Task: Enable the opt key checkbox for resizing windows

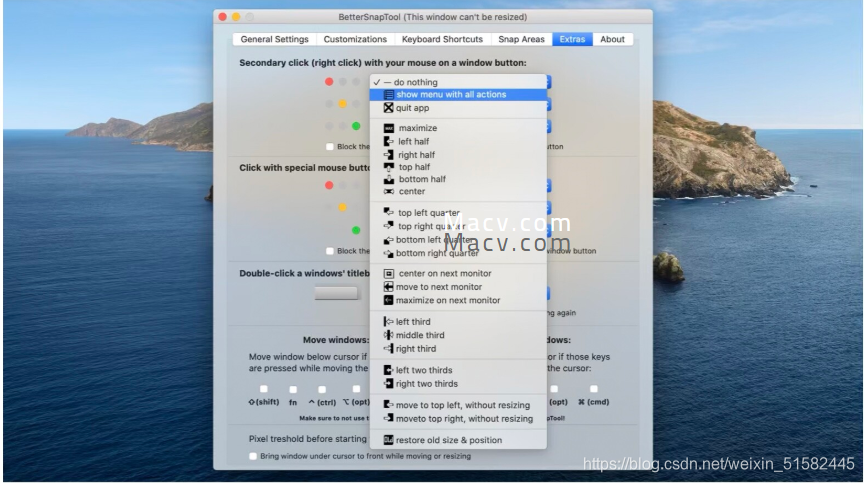Action: [x=554, y=389]
